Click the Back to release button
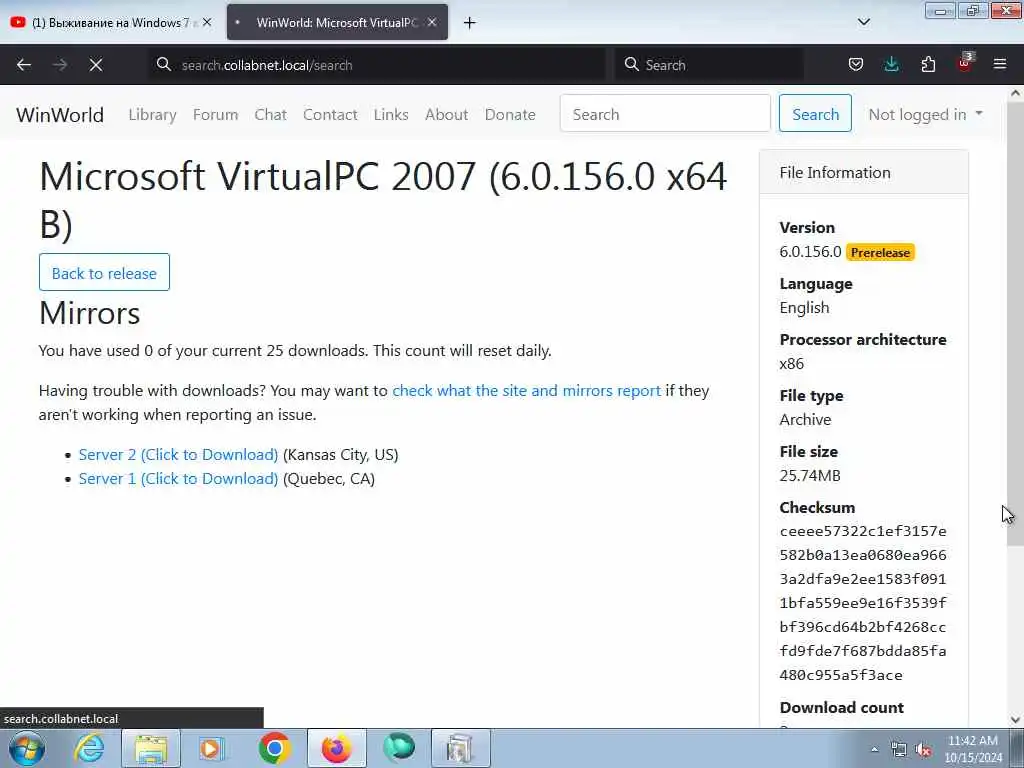Viewport: 1024px width, 768px height. (x=104, y=272)
